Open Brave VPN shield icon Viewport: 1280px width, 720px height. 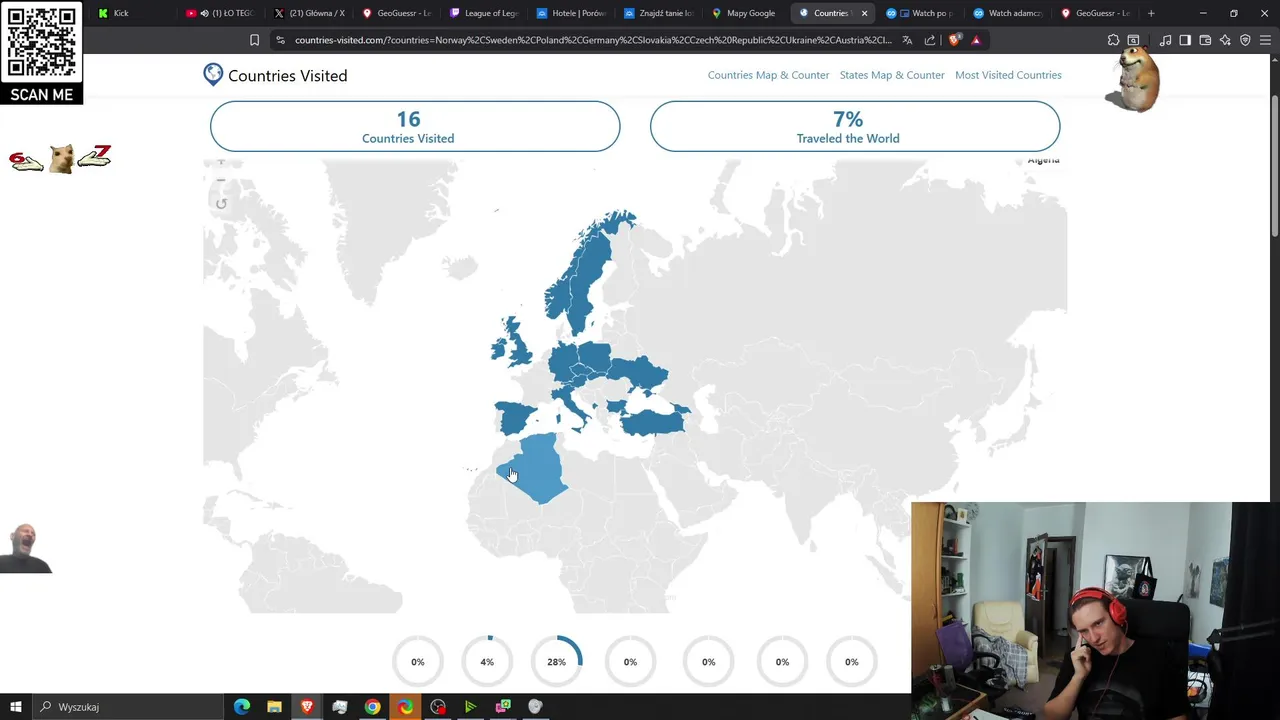coord(1245,40)
